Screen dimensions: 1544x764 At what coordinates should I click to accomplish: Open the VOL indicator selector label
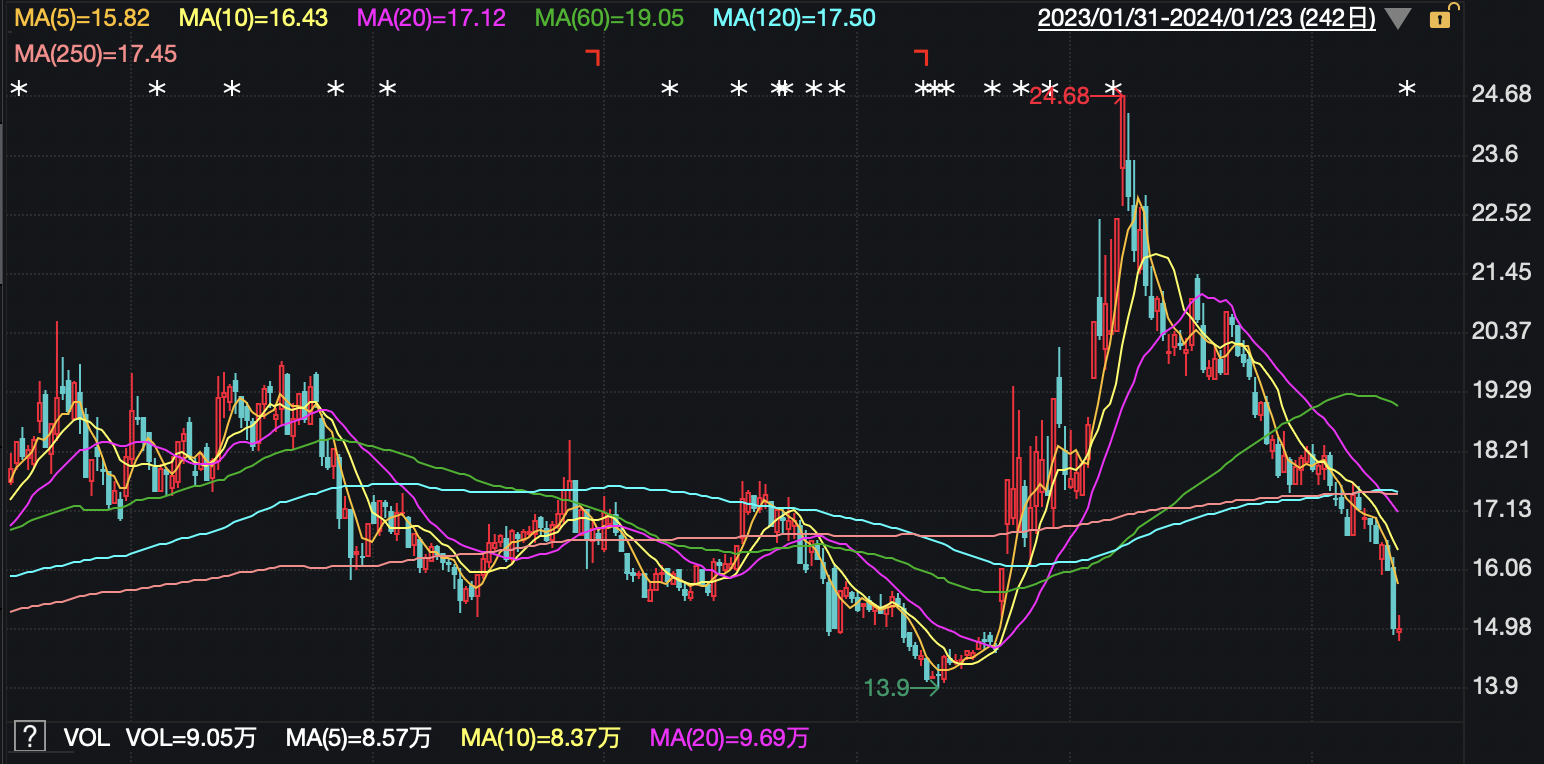pos(86,739)
